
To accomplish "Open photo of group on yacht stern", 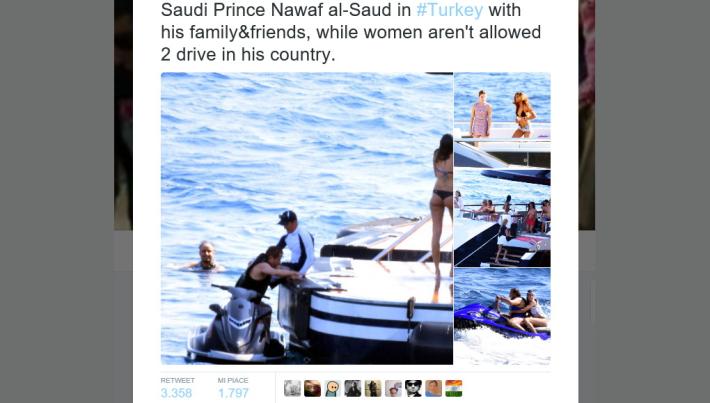I will click(503, 218).
